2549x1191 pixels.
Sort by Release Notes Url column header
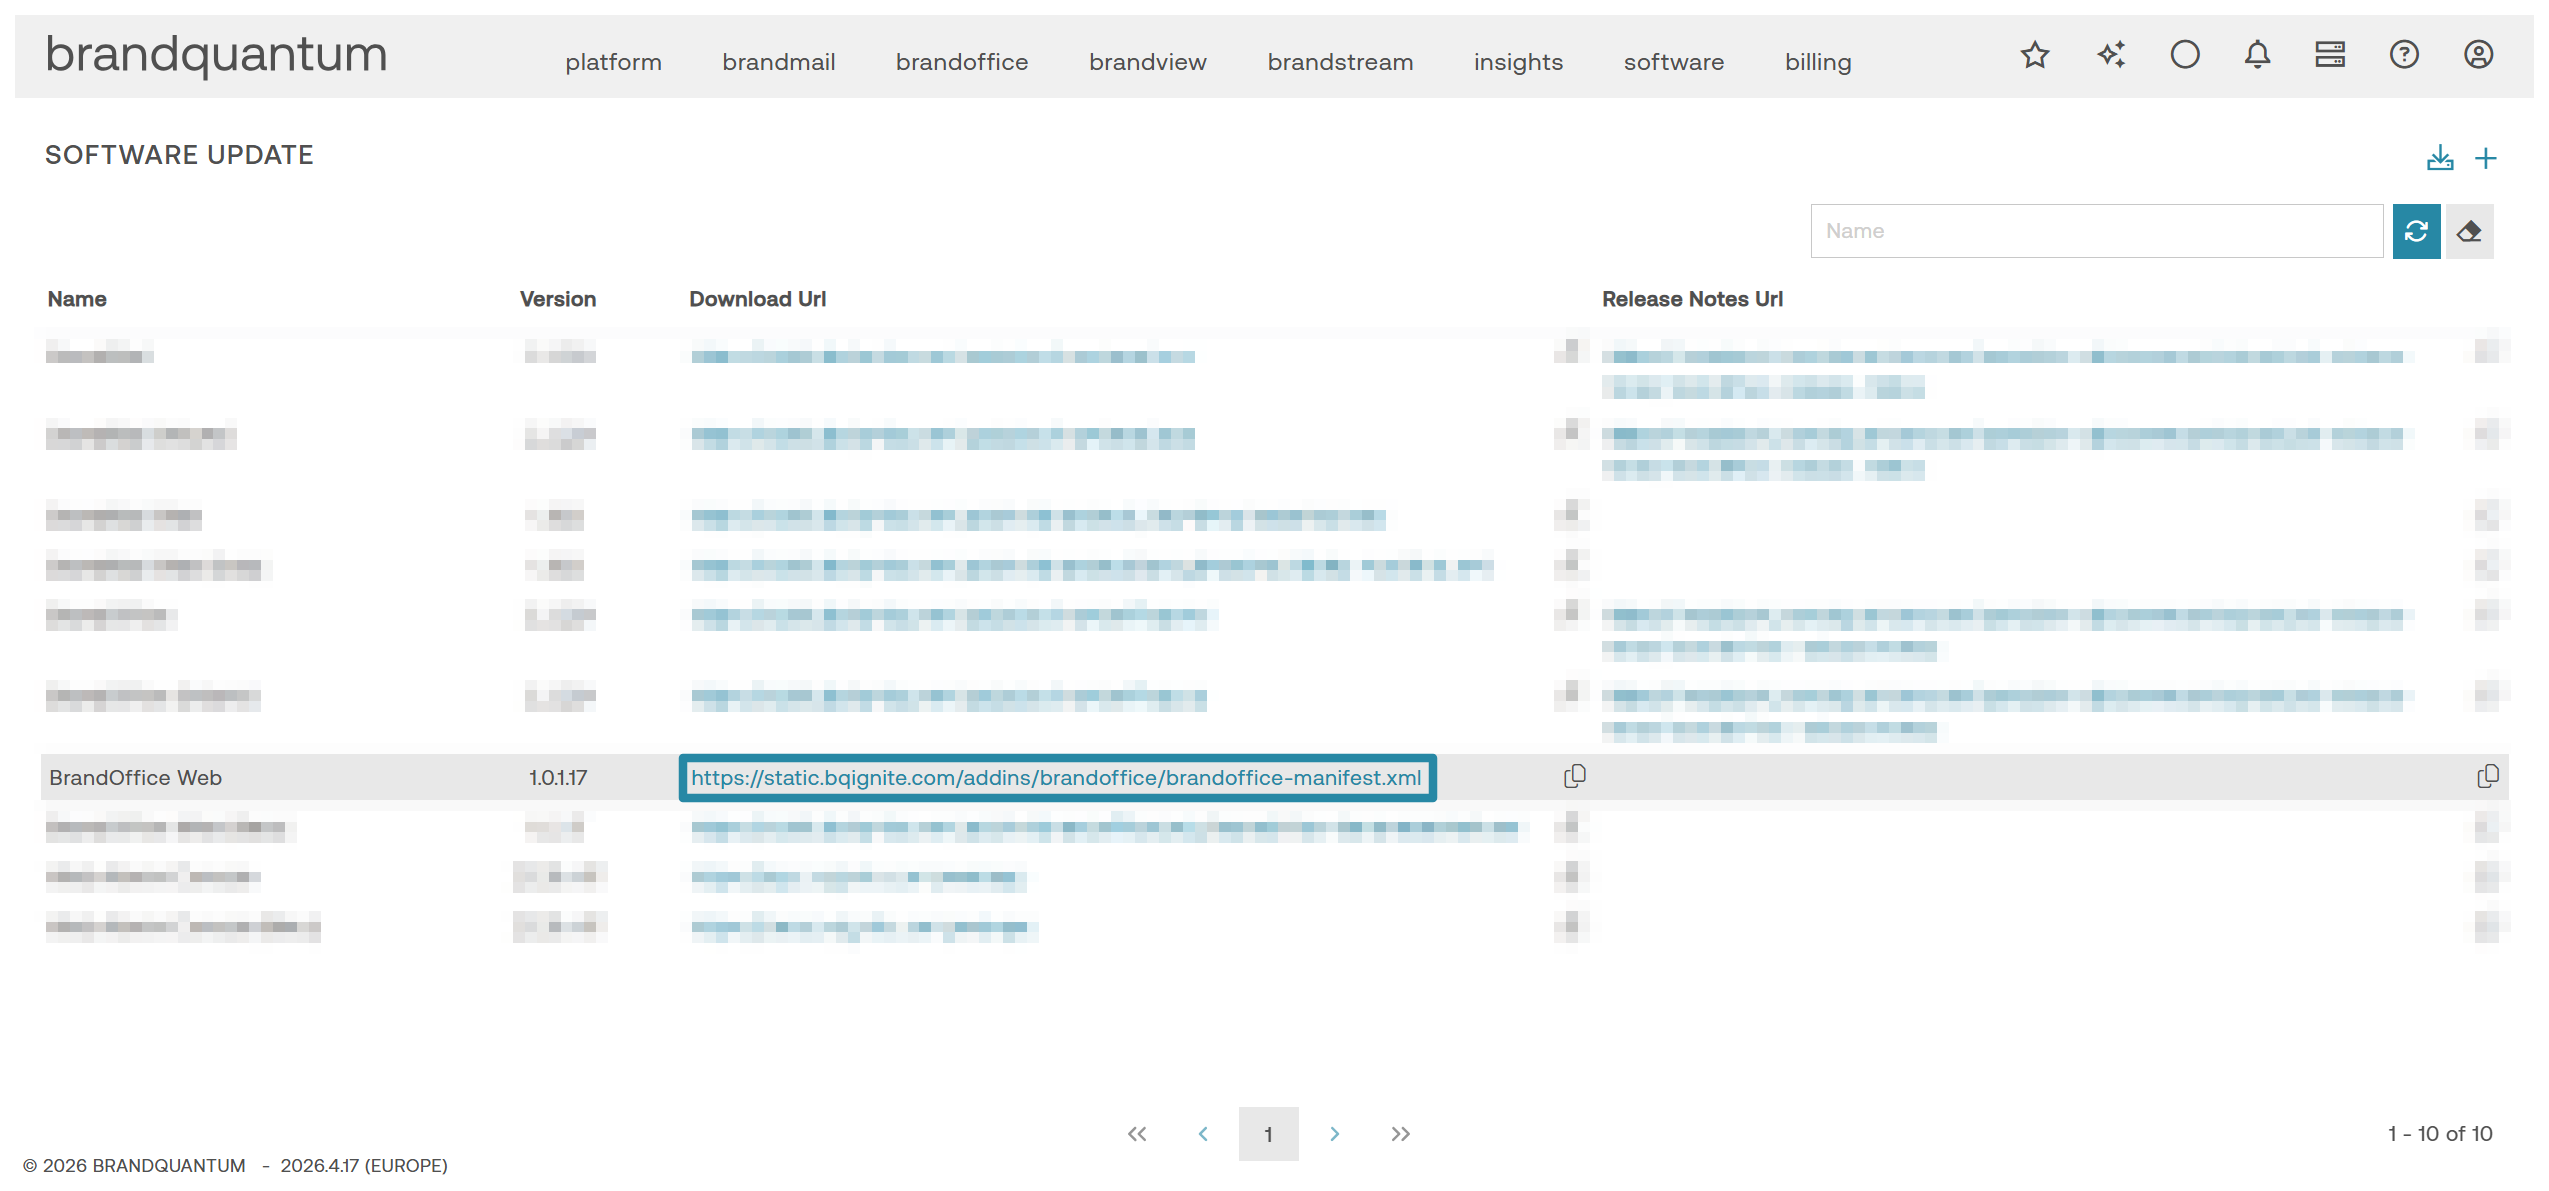(1692, 299)
